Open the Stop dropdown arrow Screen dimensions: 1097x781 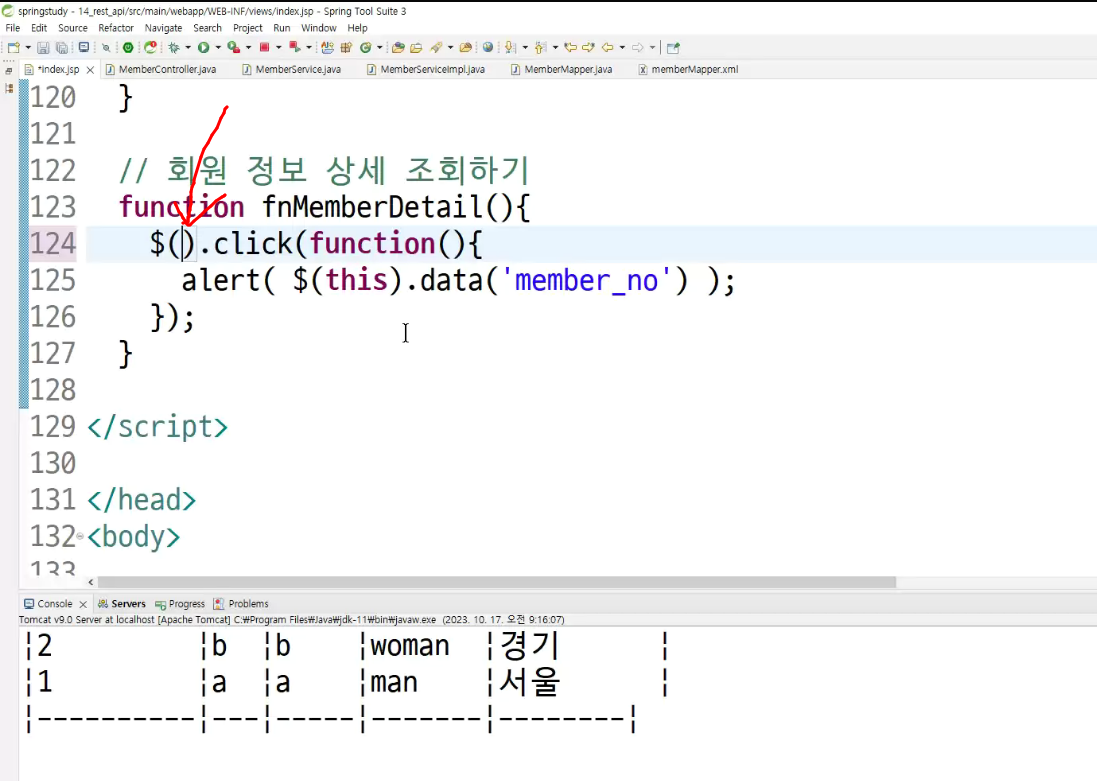[278, 48]
